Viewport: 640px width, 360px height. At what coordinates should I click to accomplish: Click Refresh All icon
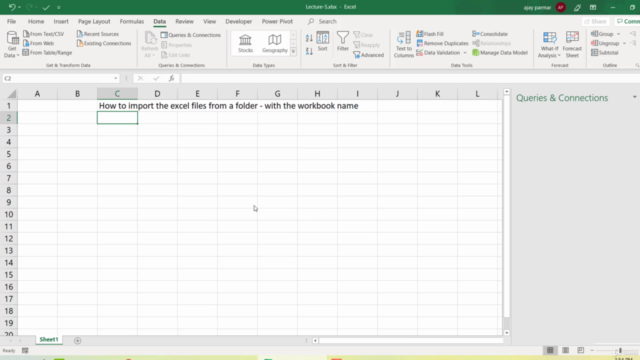[x=150, y=39]
